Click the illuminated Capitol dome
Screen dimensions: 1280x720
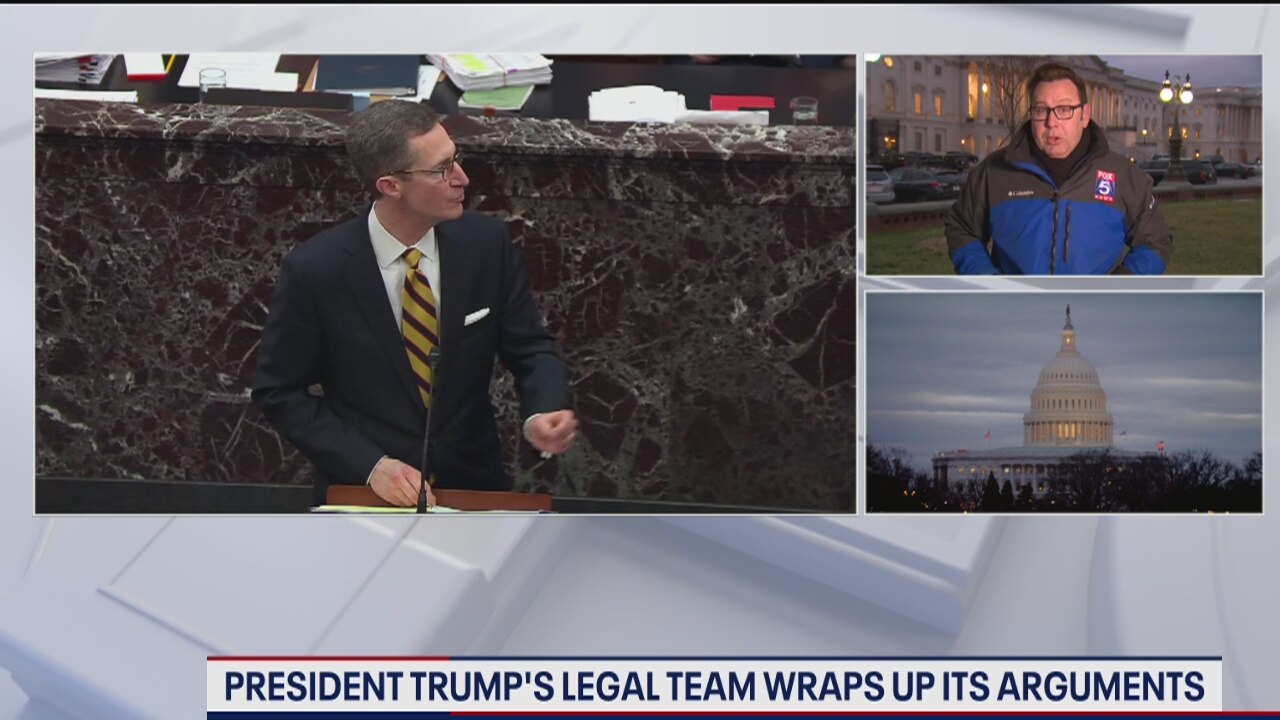pos(1068,390)
